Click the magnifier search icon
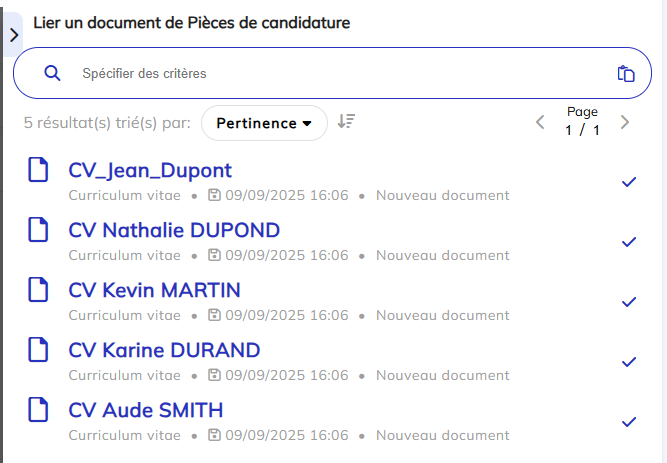The height and width of the screenshot is (463, 667). pyautogui.click(x=52, y=73)
